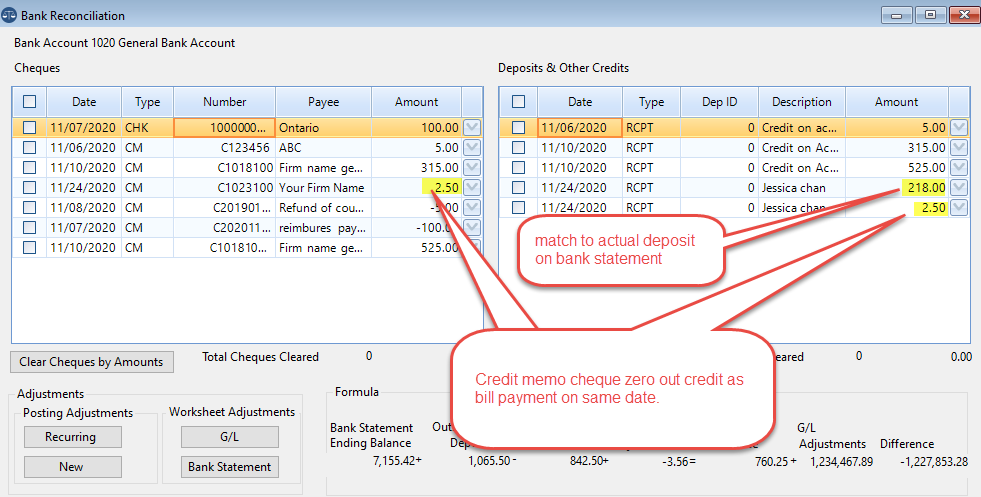Check the ABC C123456 cheque row

click(29, 148)
